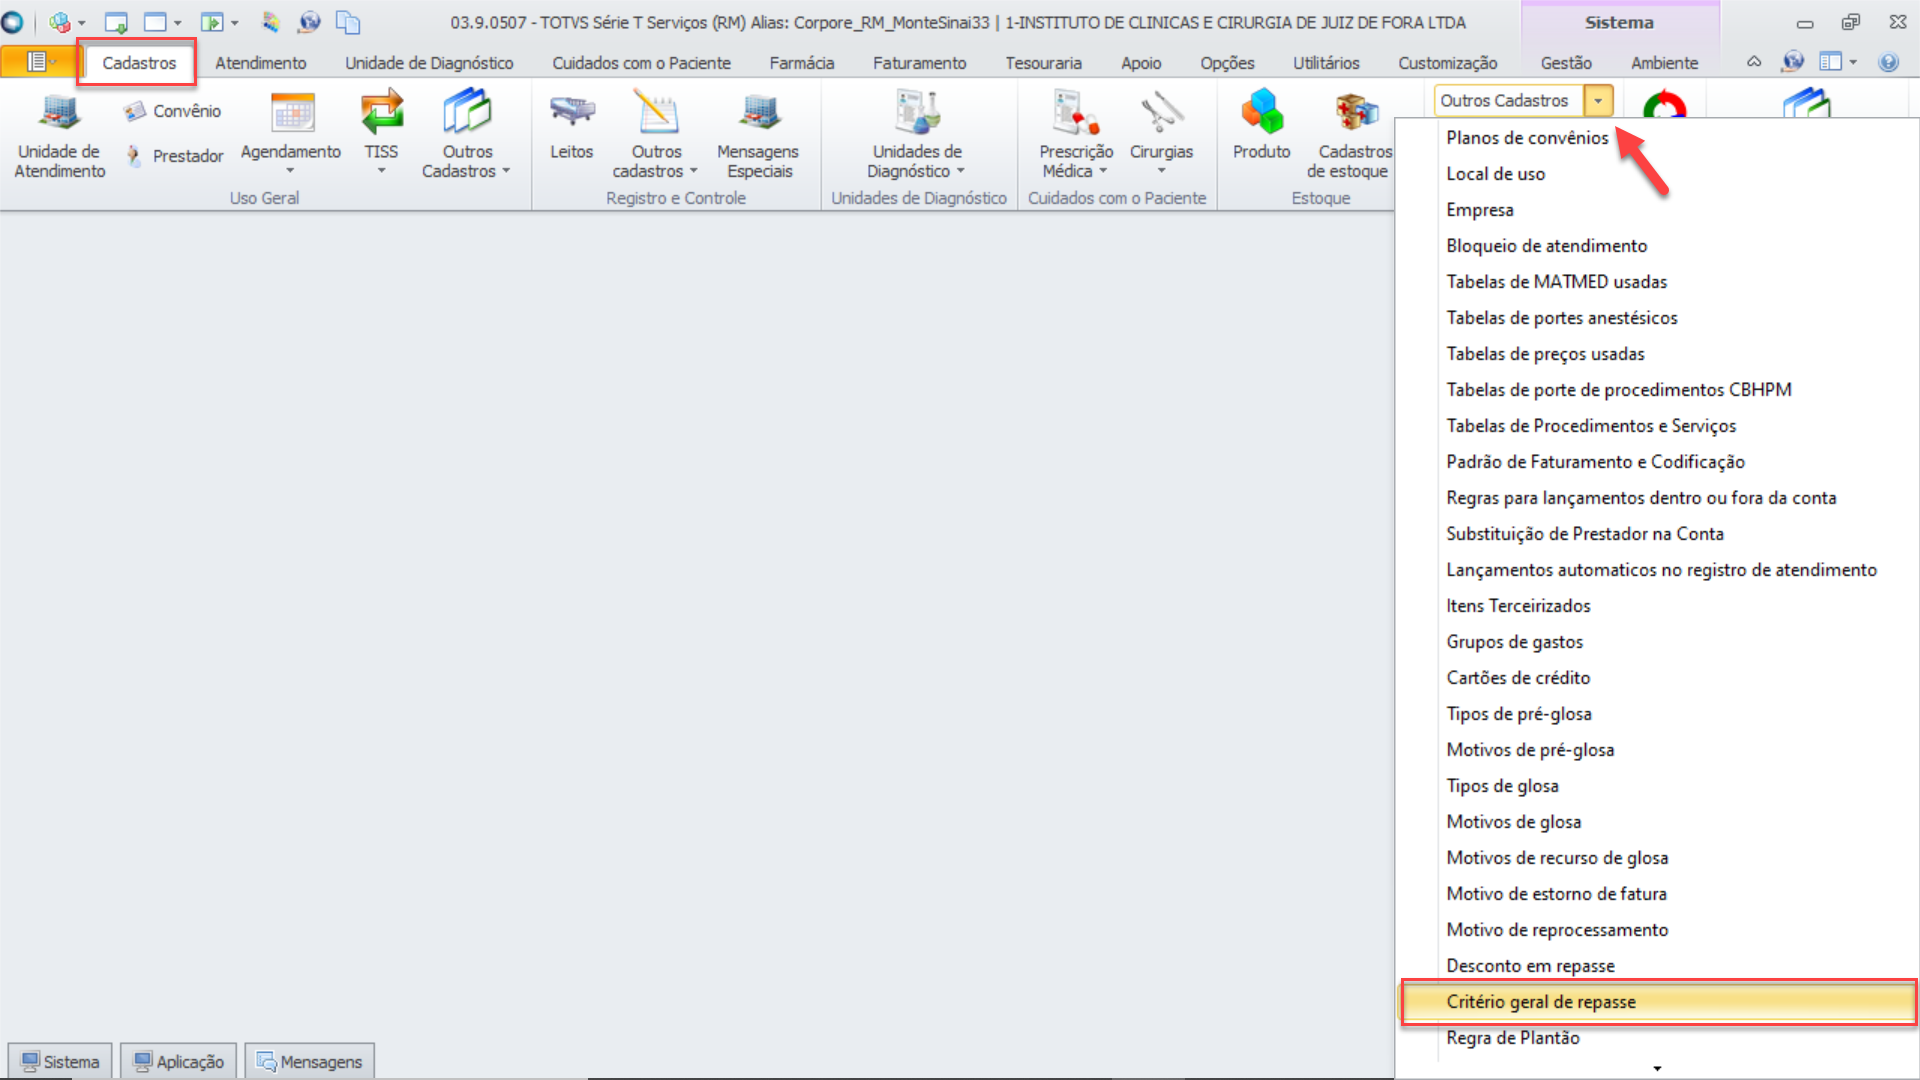Expand the Cirurgias dropdown arrow
Screen dimensions: 1920x1080
coord(1161,171)
